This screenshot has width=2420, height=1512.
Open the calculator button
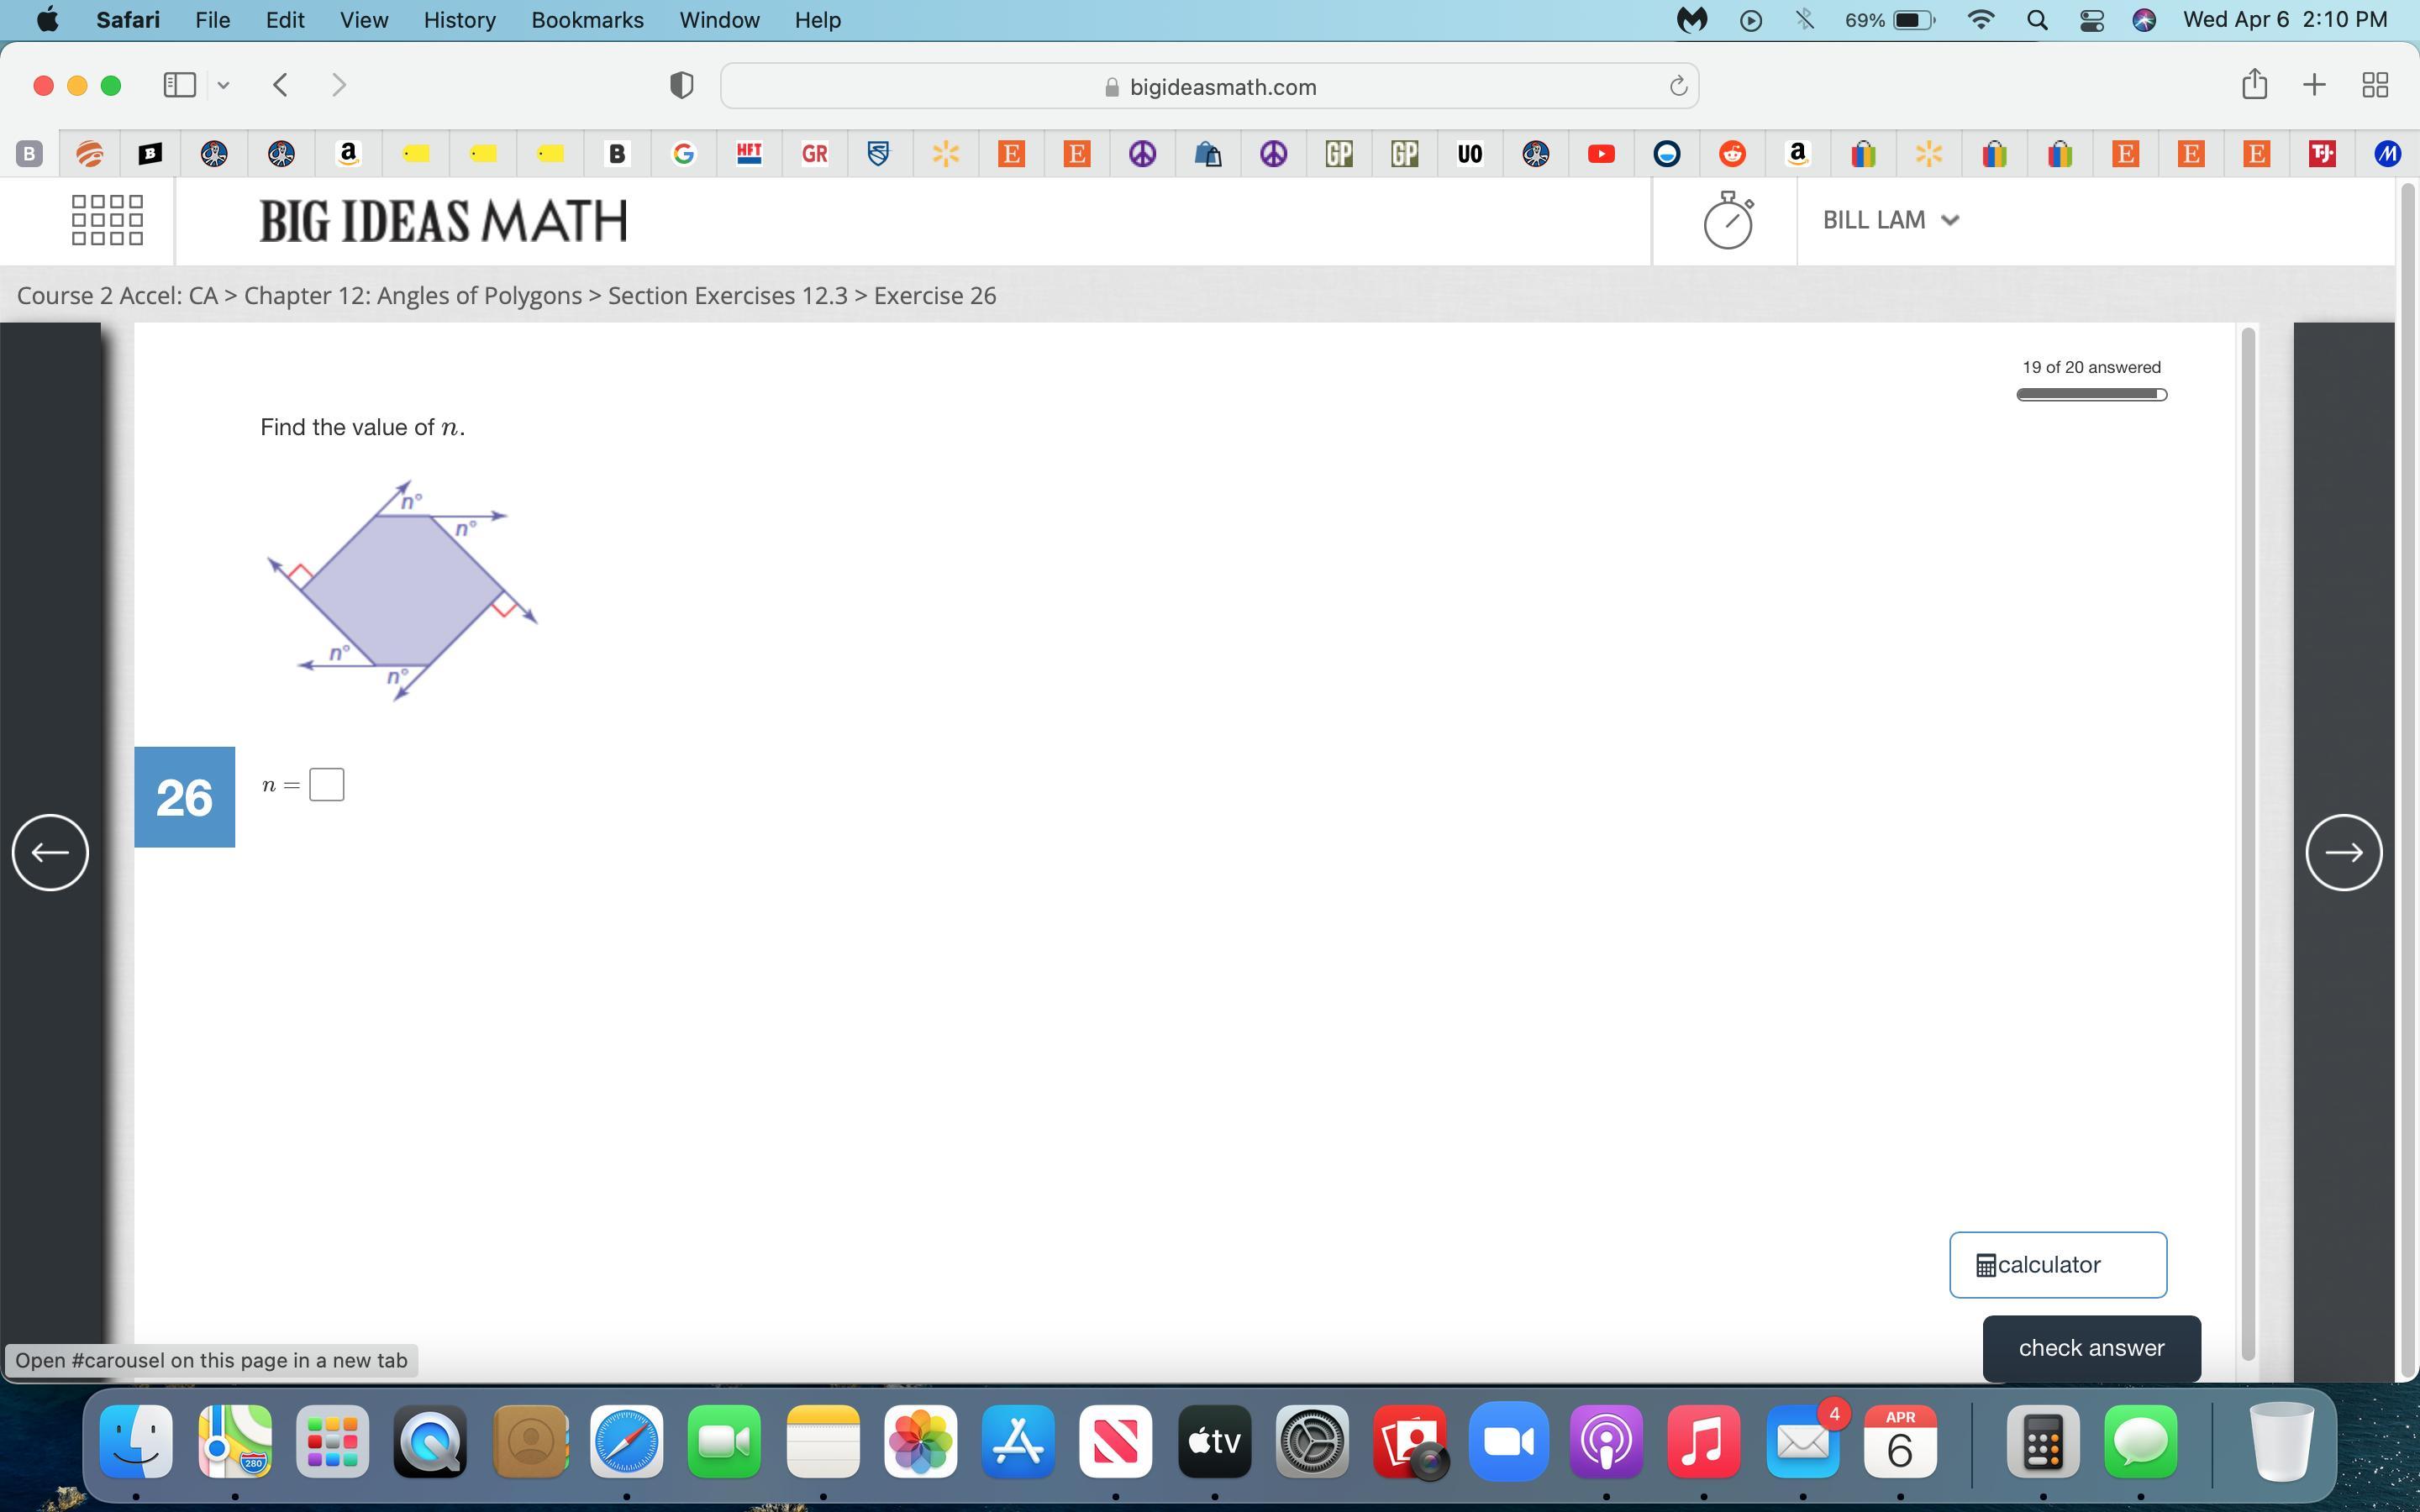2057,1265
